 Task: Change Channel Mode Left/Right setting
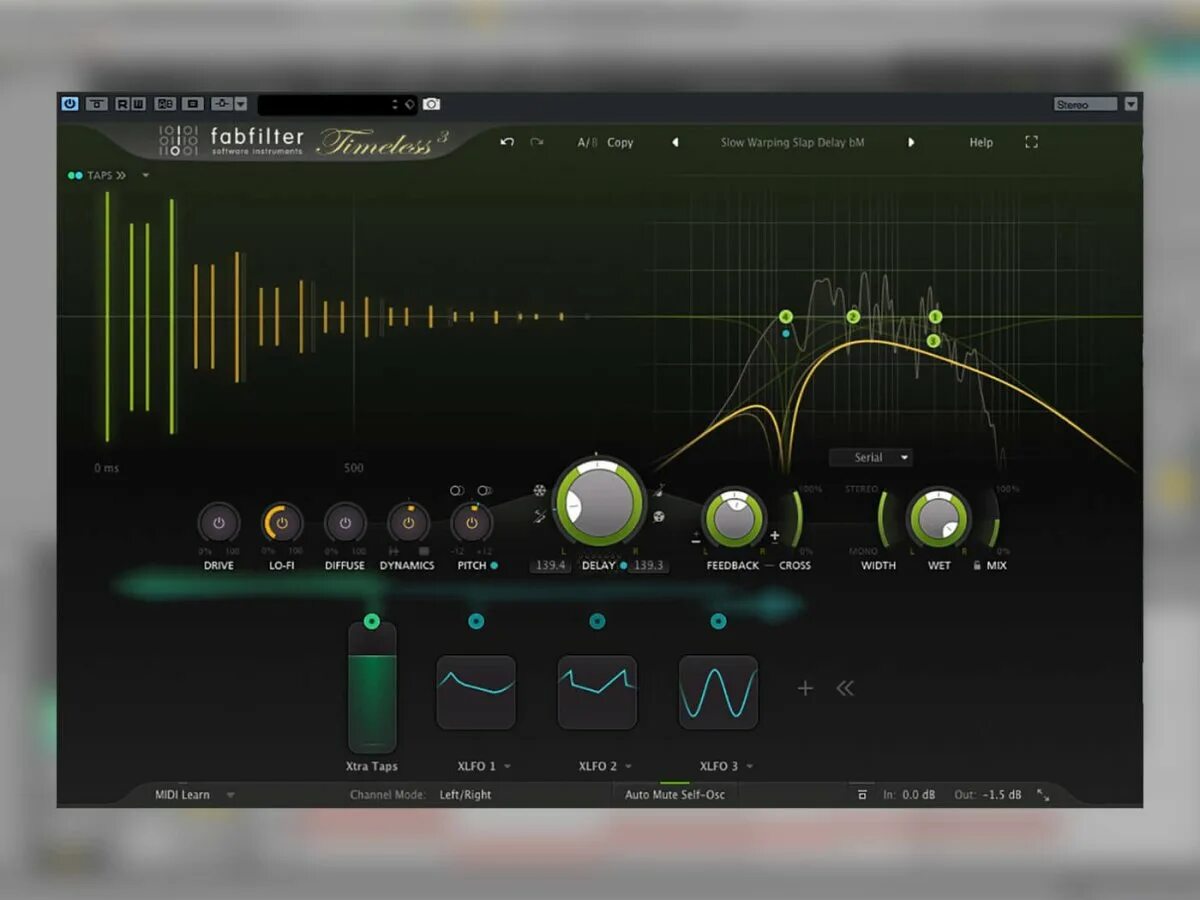click(466, 795)
